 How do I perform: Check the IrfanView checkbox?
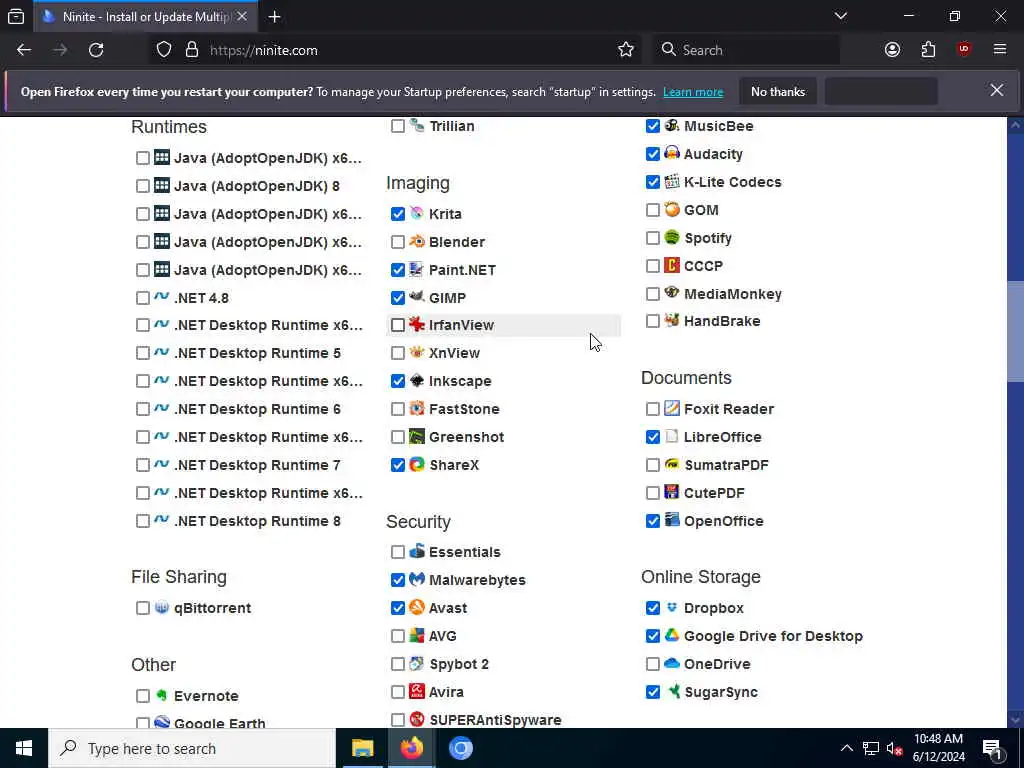click(x=398, y=325)
